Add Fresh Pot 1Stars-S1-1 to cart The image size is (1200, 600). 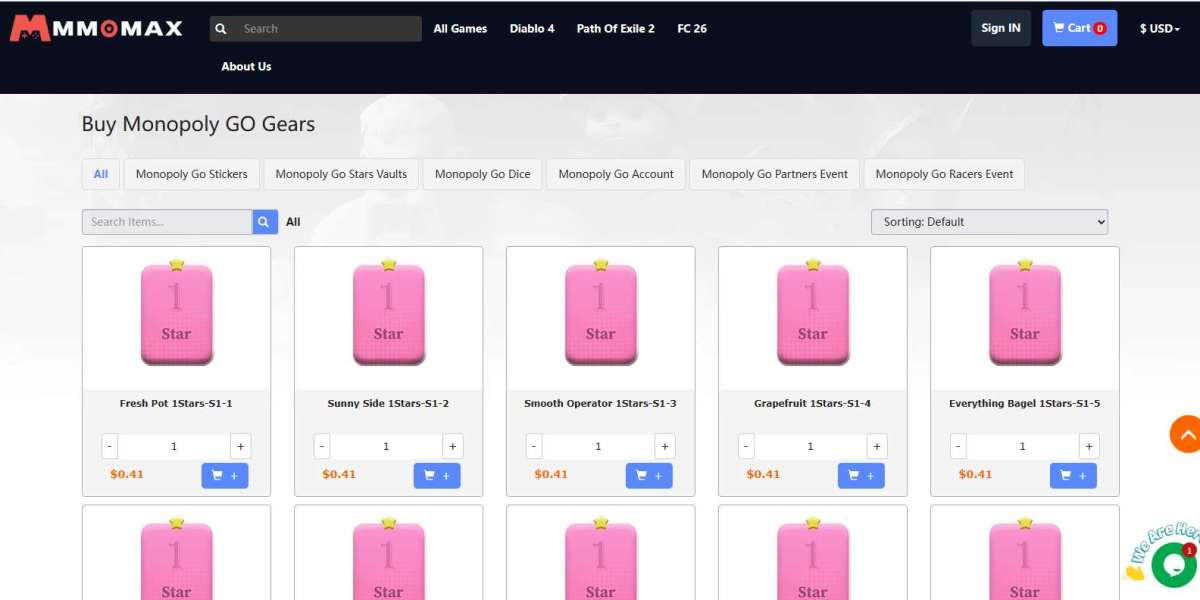pyautogui.click(x=225, y=476)
